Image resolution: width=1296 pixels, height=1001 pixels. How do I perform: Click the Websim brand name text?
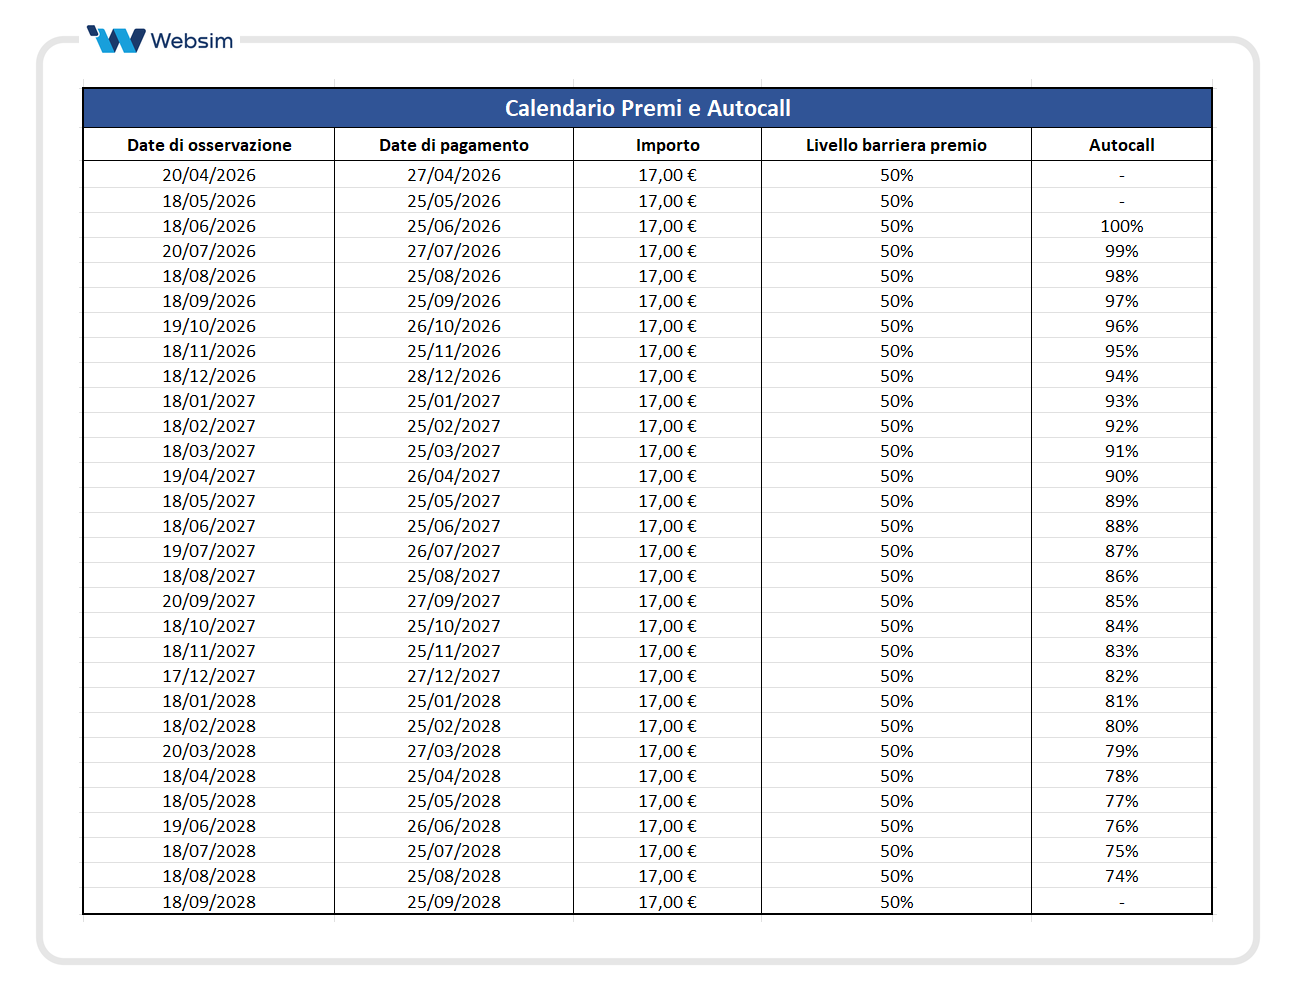191,41
